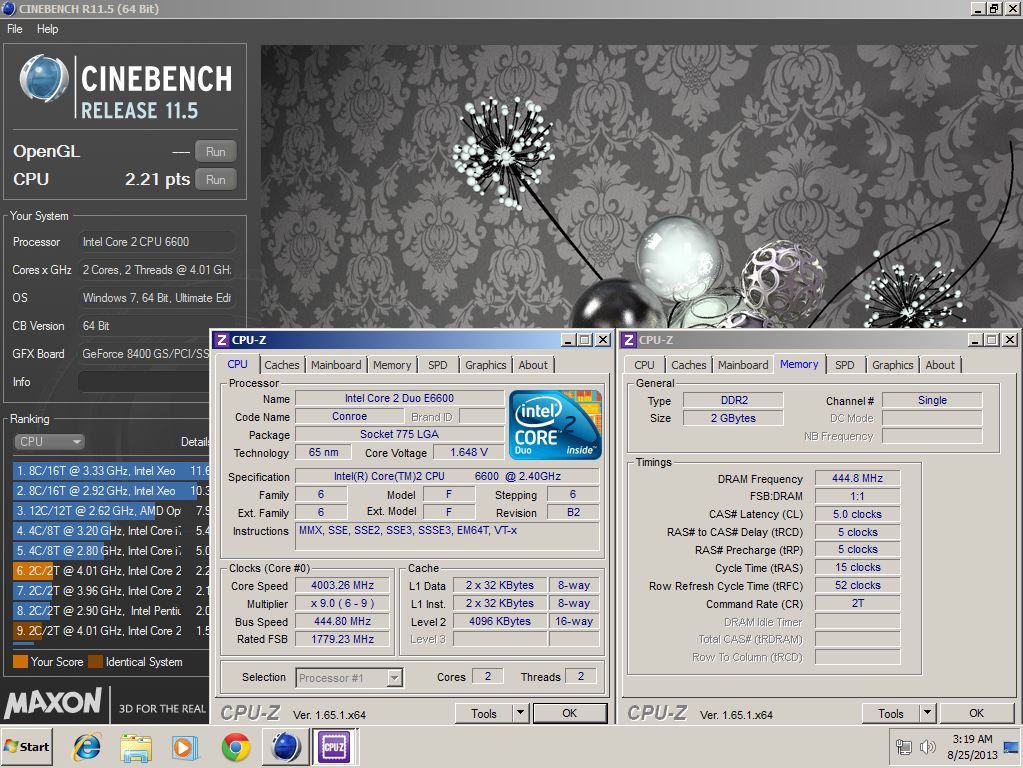The image size is (1023, 768).
Task: Open SPD tab in right CPU-Z
Action: pyautogui.click(x=845, y=365)
